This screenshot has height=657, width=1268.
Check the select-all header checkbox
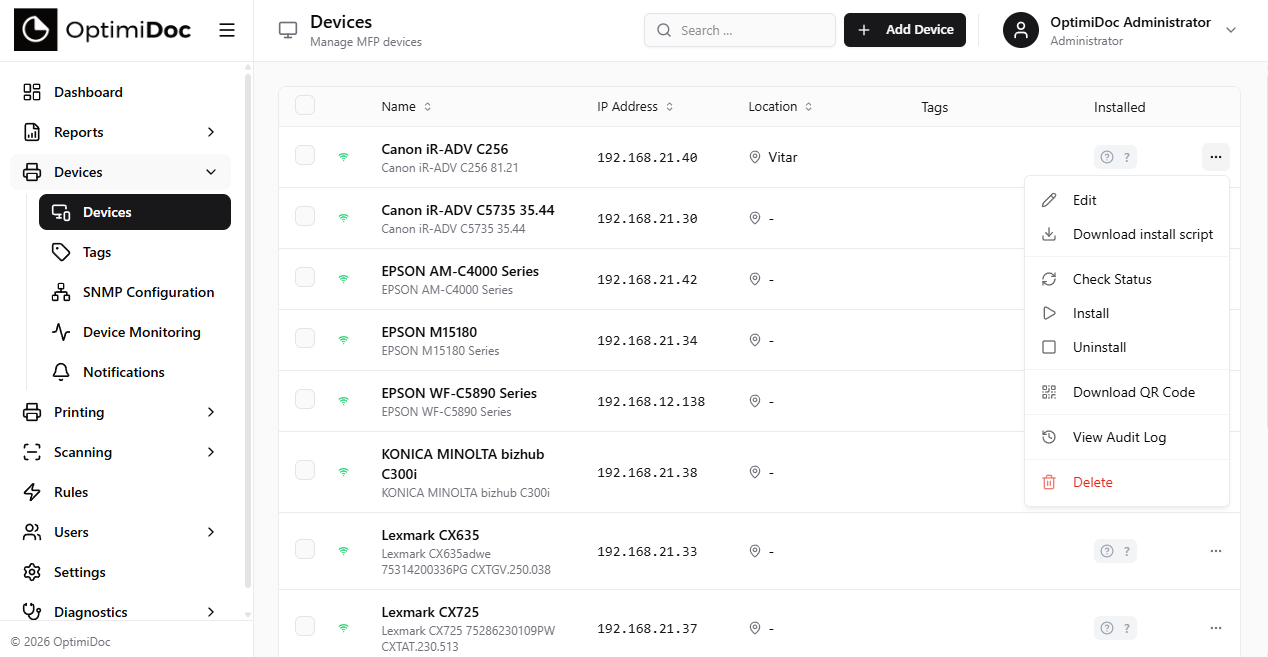tap(305, 105)
